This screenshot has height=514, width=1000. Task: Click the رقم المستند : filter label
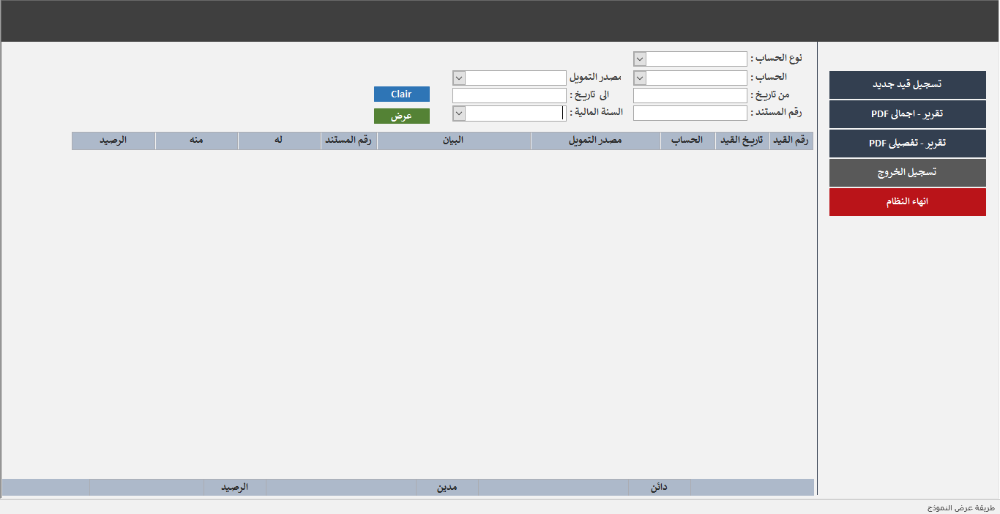point(776,112)
